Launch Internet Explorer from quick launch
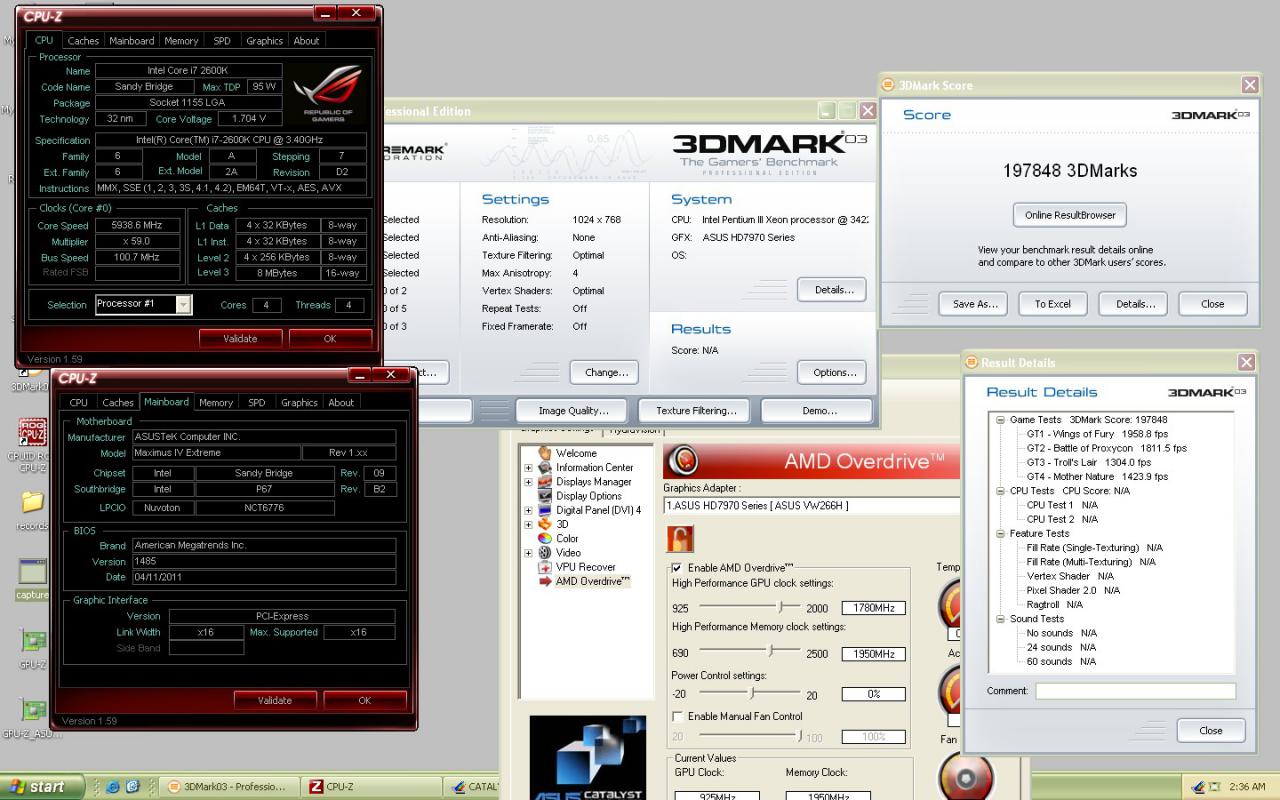 pos(112,787)
